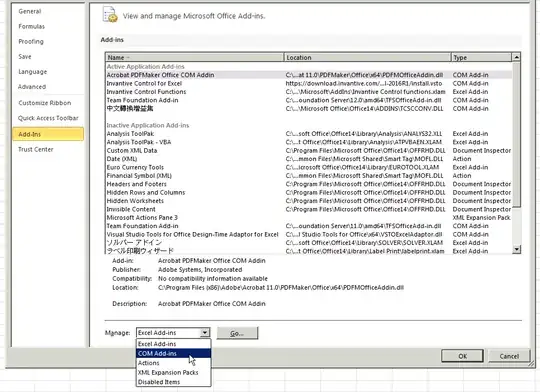The width and height of the screenshot is (540, 392).
Task: Select Analysis ToolPak - VBA row
Action: point(309,142)
